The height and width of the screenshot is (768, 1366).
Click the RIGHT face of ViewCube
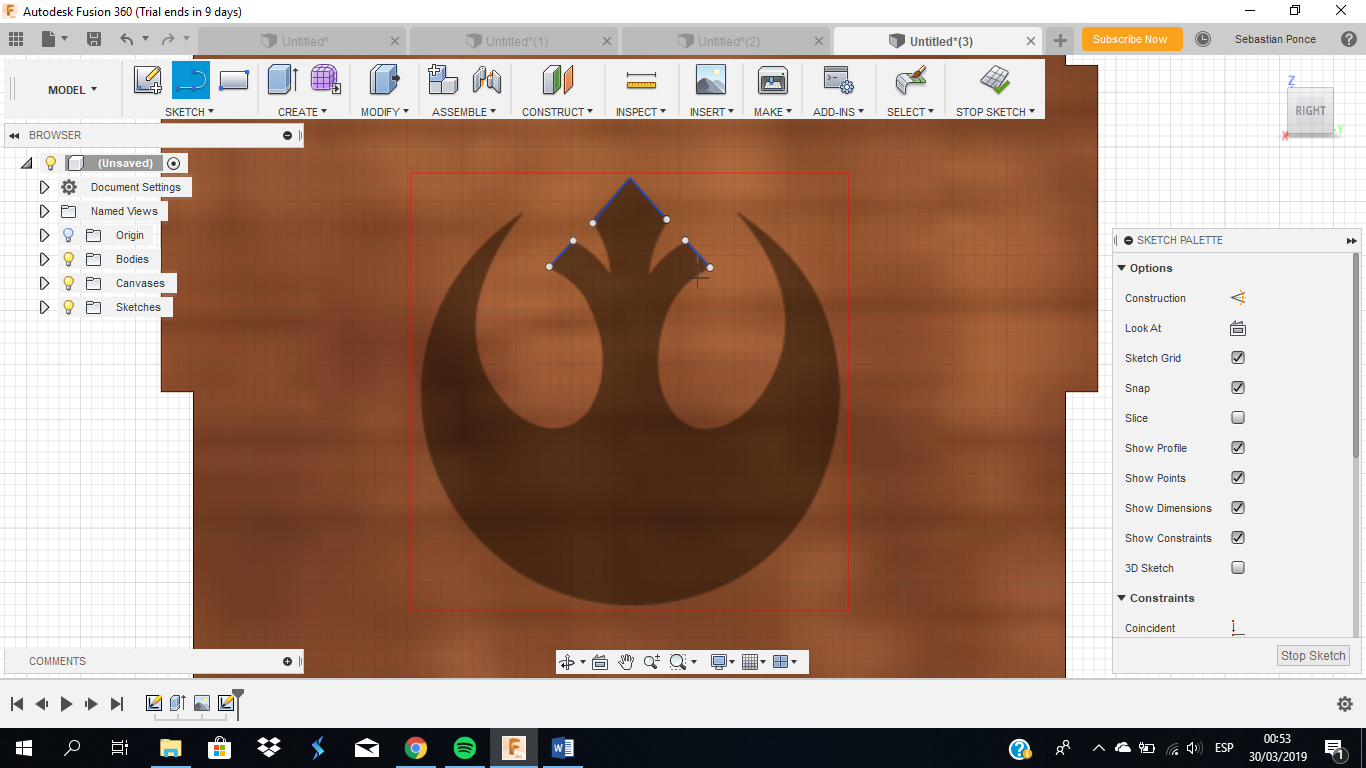1310,111
